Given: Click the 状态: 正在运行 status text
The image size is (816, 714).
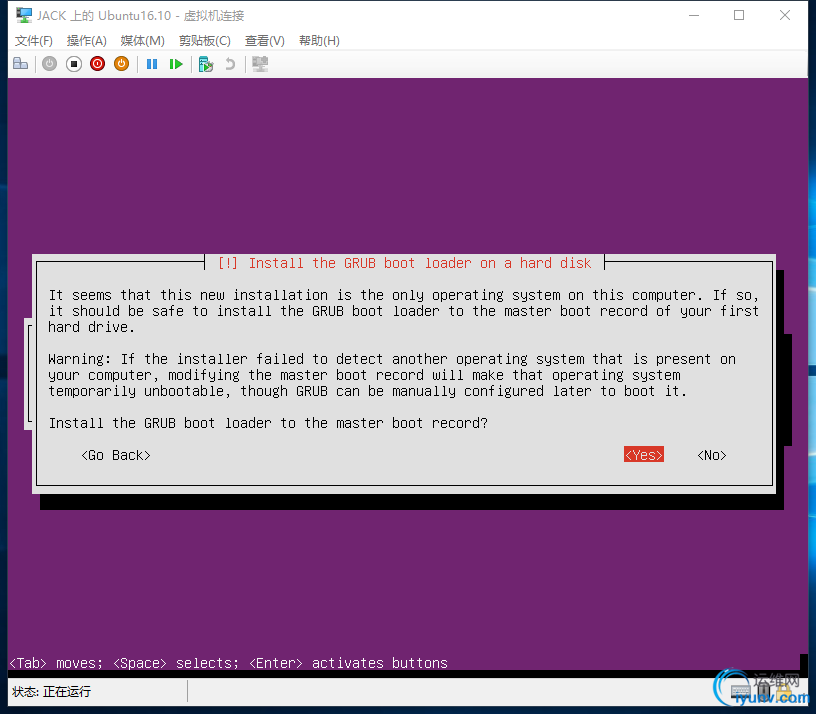Looking at the screenshot, I should [52, 692].
